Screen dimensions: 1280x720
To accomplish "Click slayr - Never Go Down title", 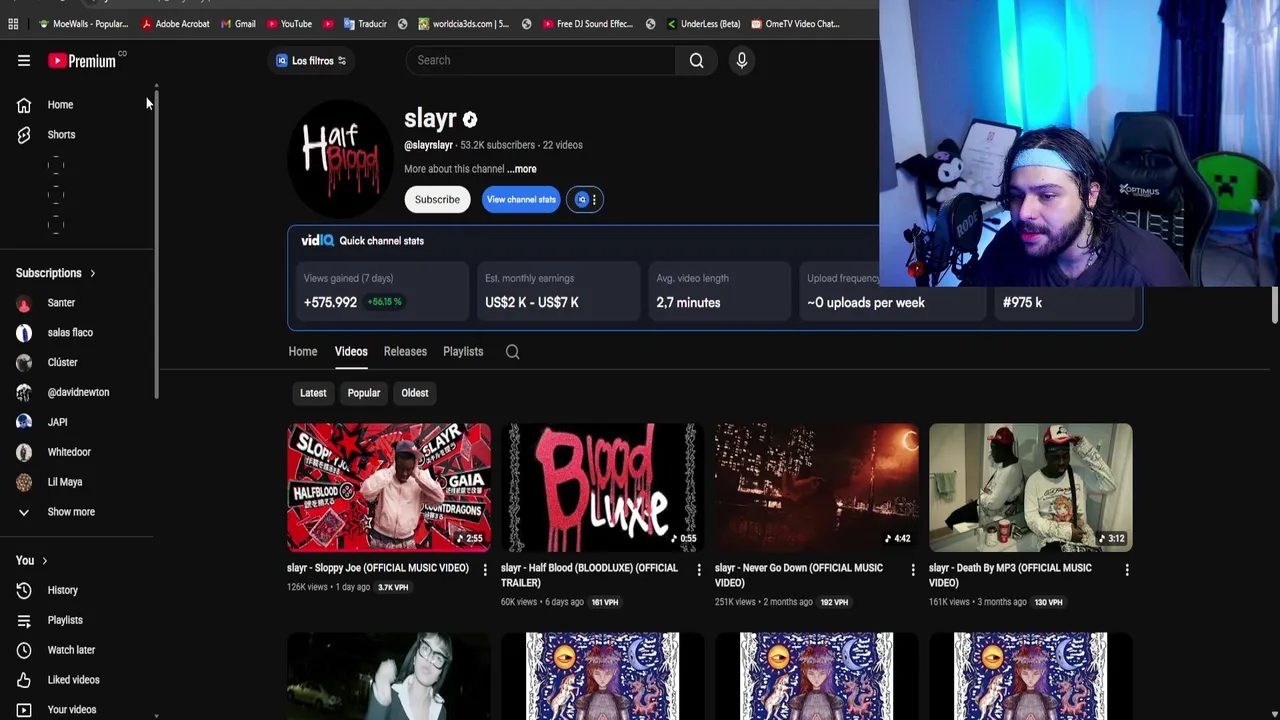I will click(x=799, y=575).
